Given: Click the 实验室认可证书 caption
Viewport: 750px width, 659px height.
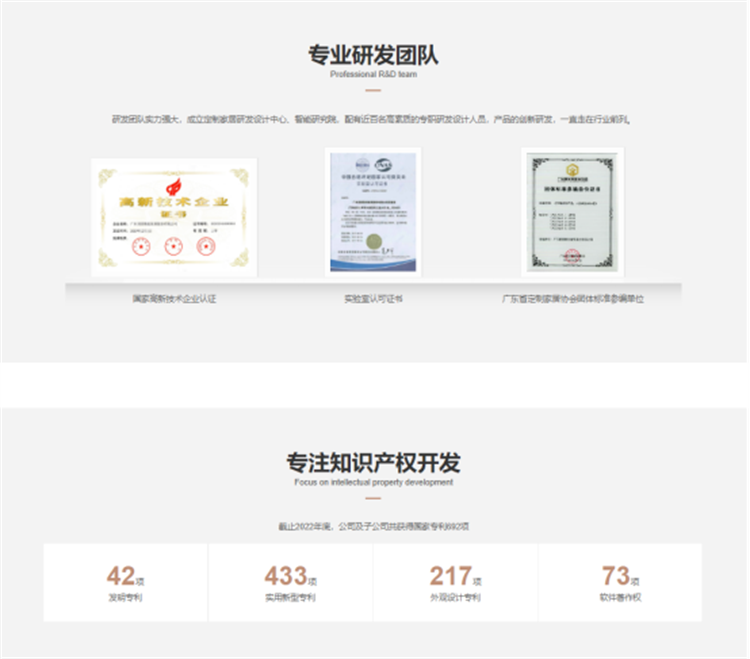Looking at the screenshot, I should point(373,299).
